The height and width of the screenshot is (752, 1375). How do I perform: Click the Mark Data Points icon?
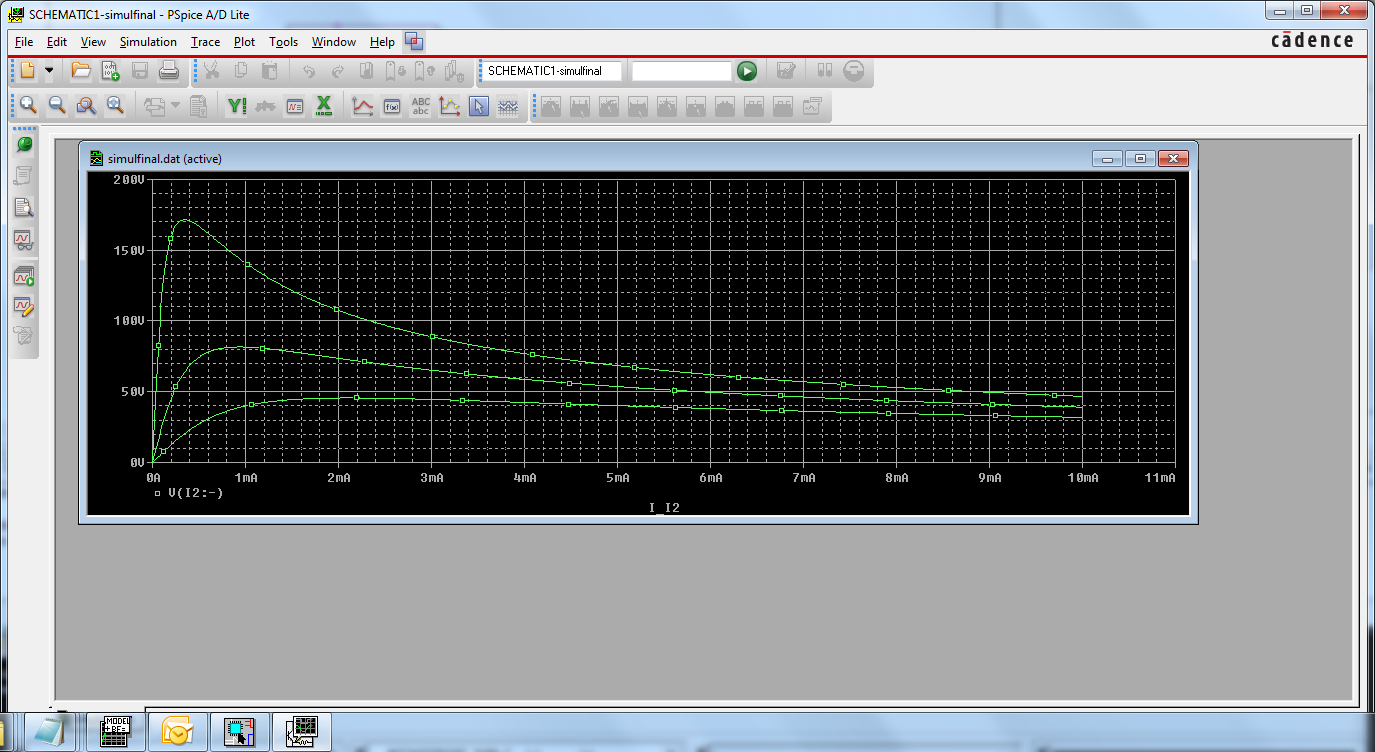pyautogui.click(x=450, y=105)
